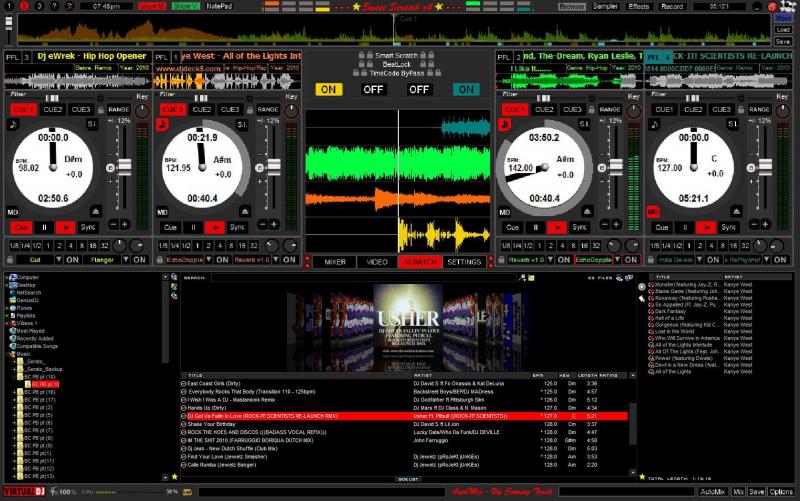Screen dimensions: 800x501
Task: Click Save button in bottom bar
Action: pos(756,492)
